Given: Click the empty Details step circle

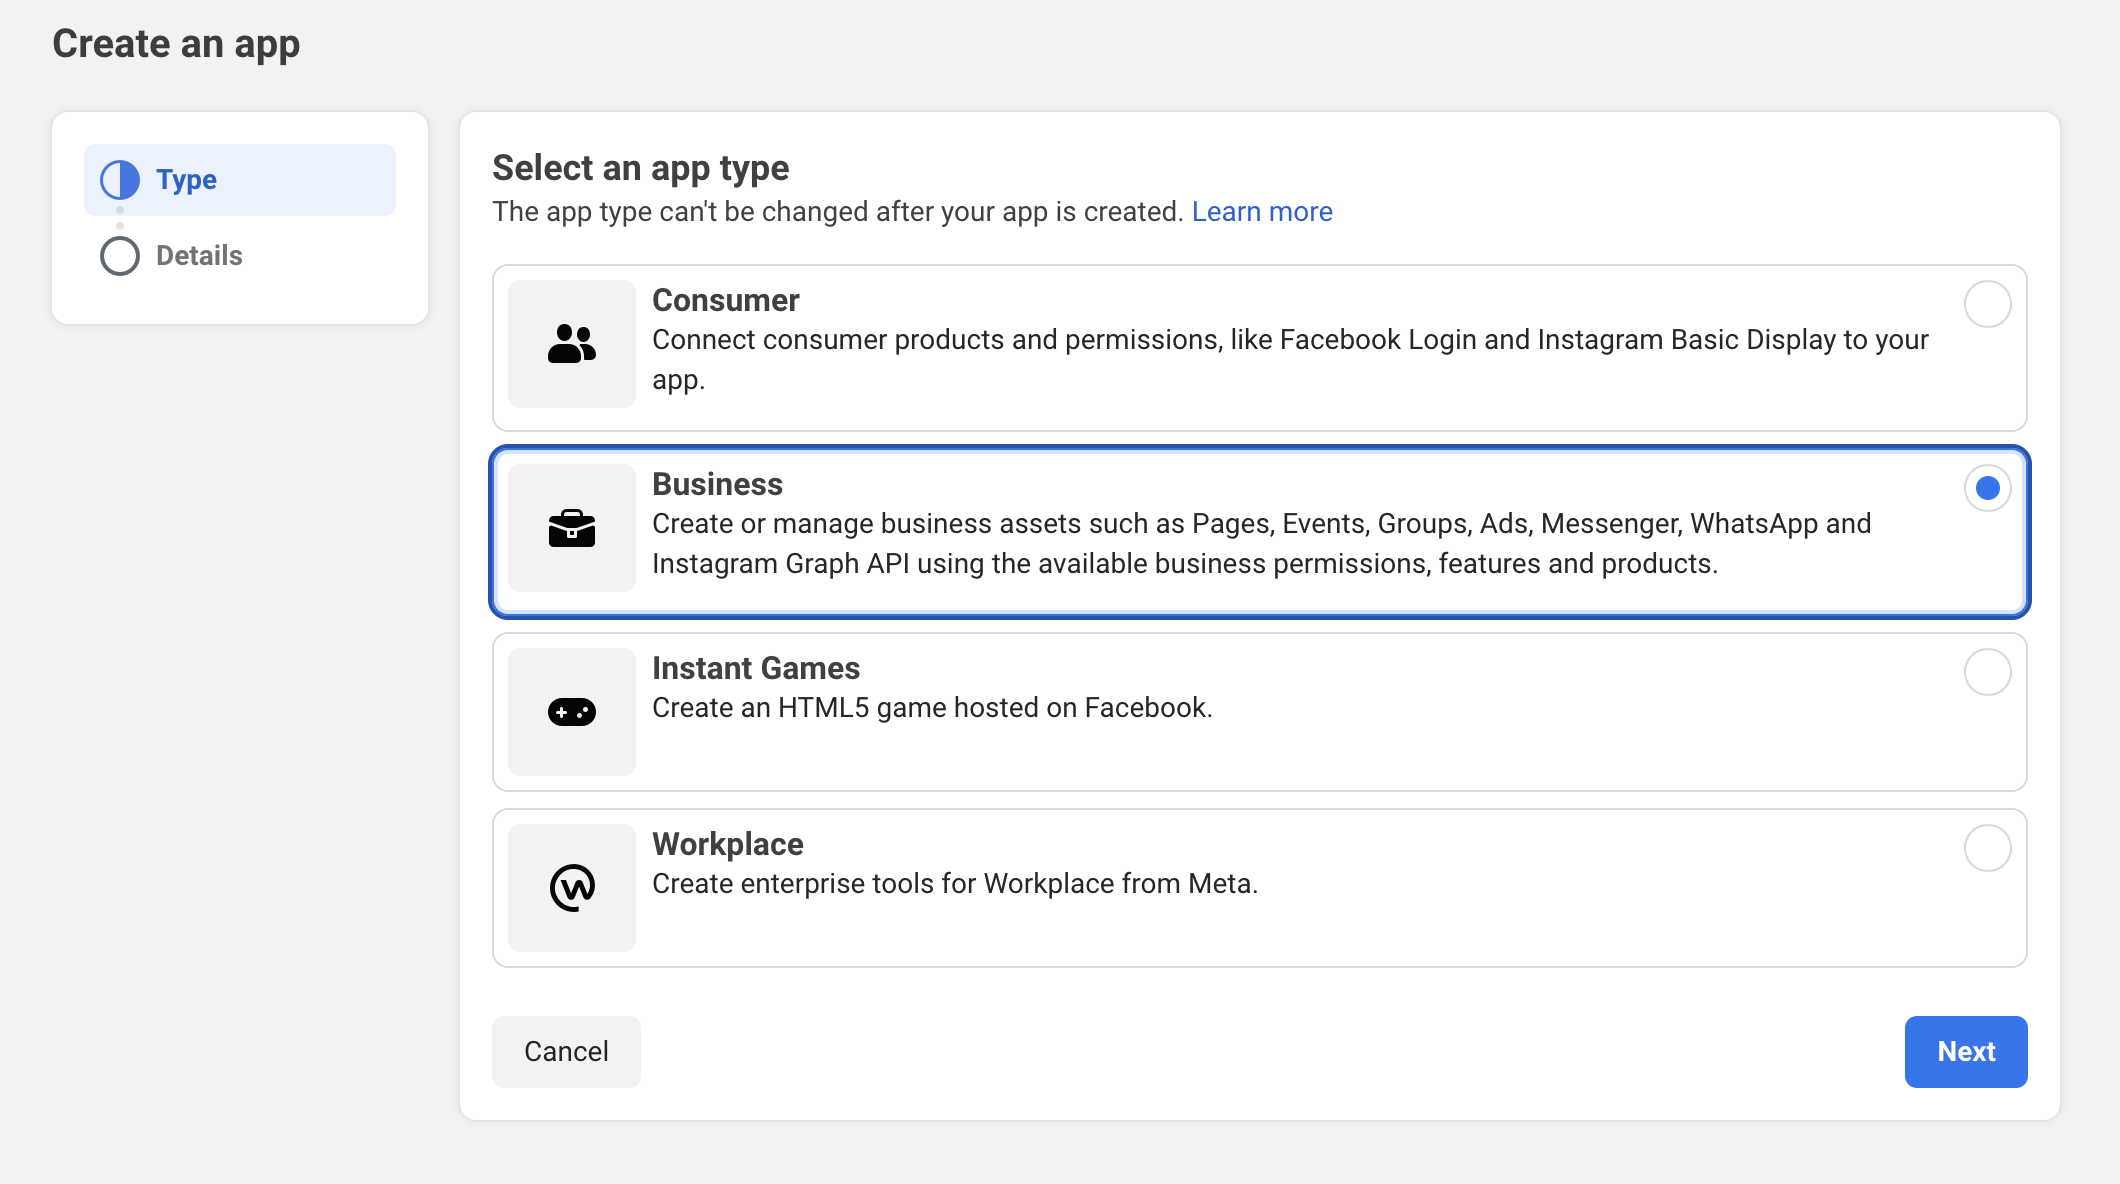Looking at the screenshot, I should coord(120,256).
